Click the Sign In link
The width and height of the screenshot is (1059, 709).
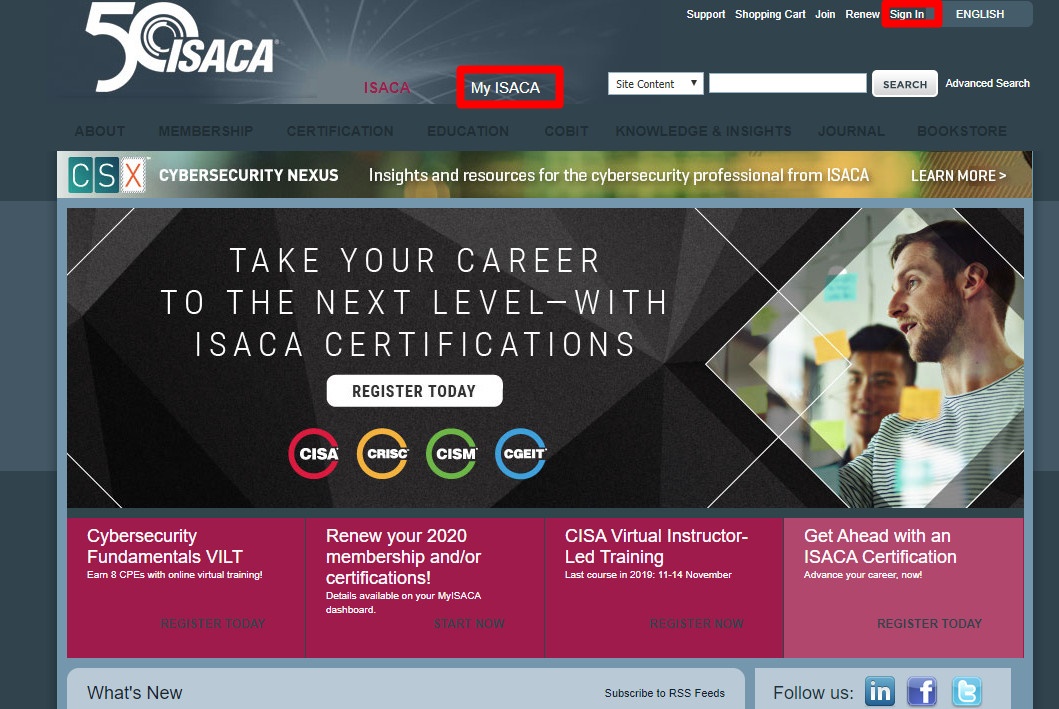coord(907,14)
